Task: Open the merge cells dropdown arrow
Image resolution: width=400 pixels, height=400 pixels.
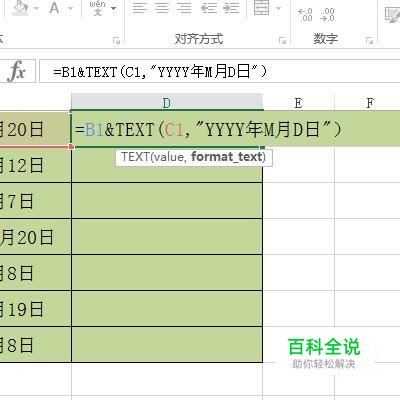Action: 279,8
